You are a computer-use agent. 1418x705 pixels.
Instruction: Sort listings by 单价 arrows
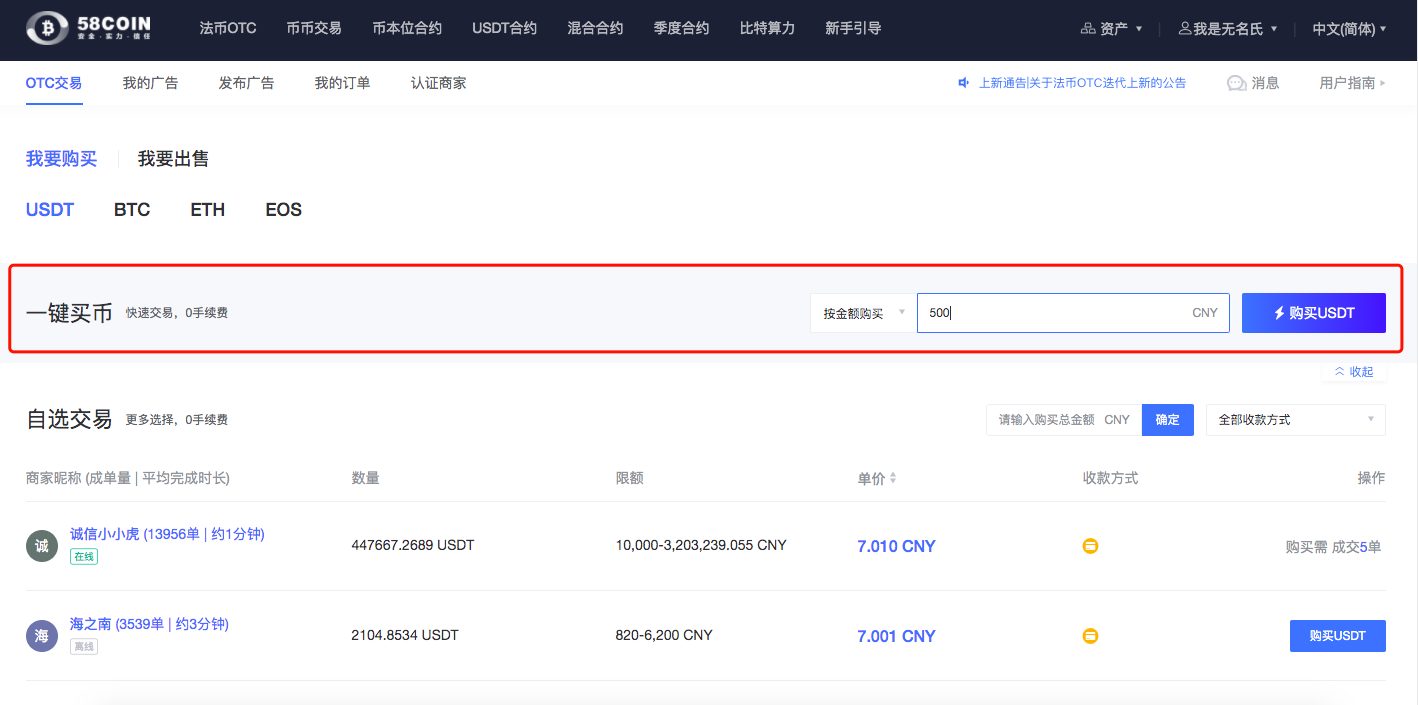893,479
